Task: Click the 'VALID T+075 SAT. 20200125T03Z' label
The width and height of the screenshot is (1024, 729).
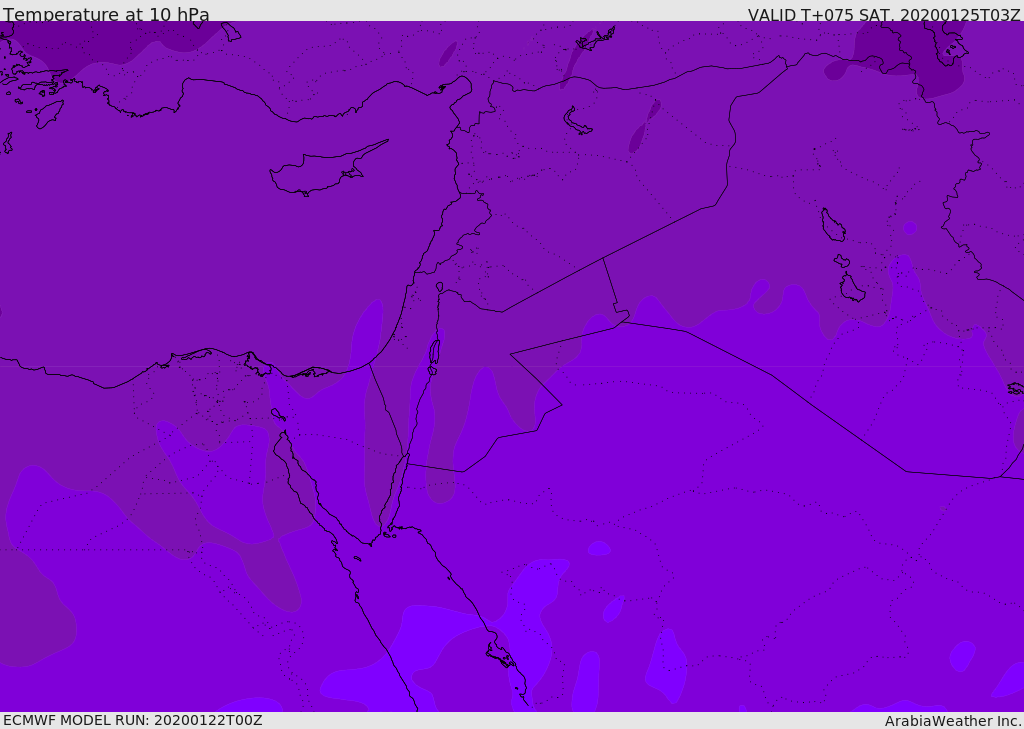Action: pyautogui.click(x=884, y=14)
